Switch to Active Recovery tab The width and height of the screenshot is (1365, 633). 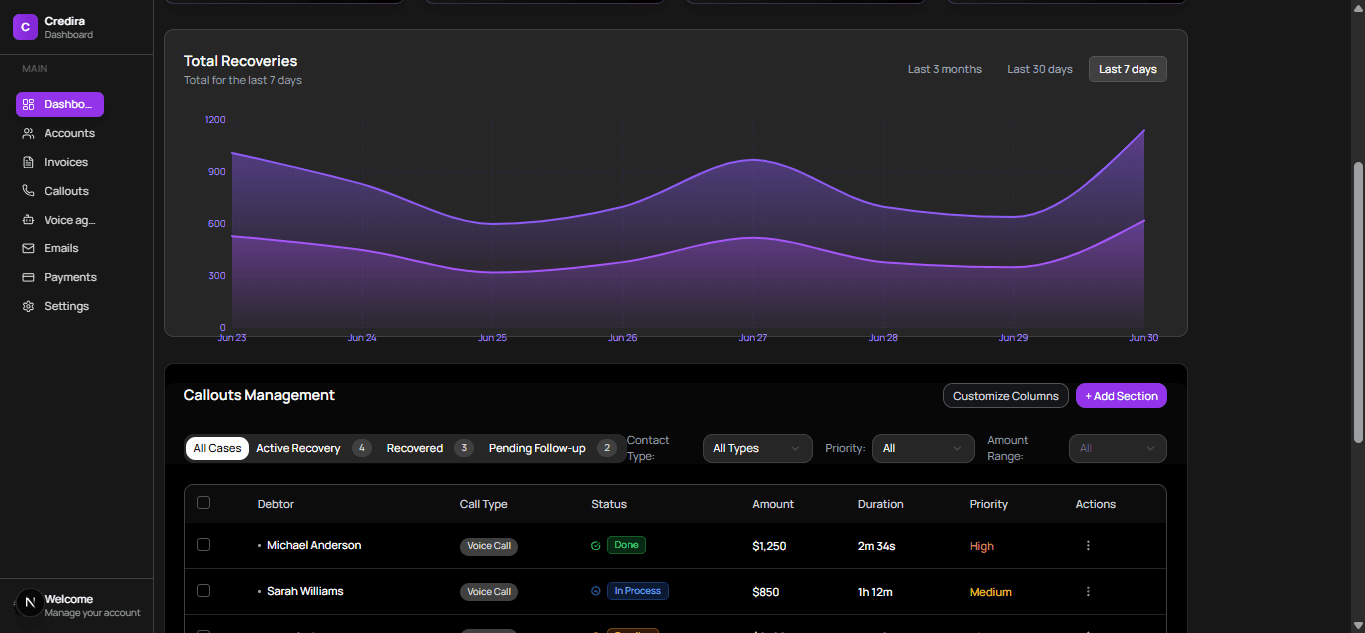(x=313, y=448)
